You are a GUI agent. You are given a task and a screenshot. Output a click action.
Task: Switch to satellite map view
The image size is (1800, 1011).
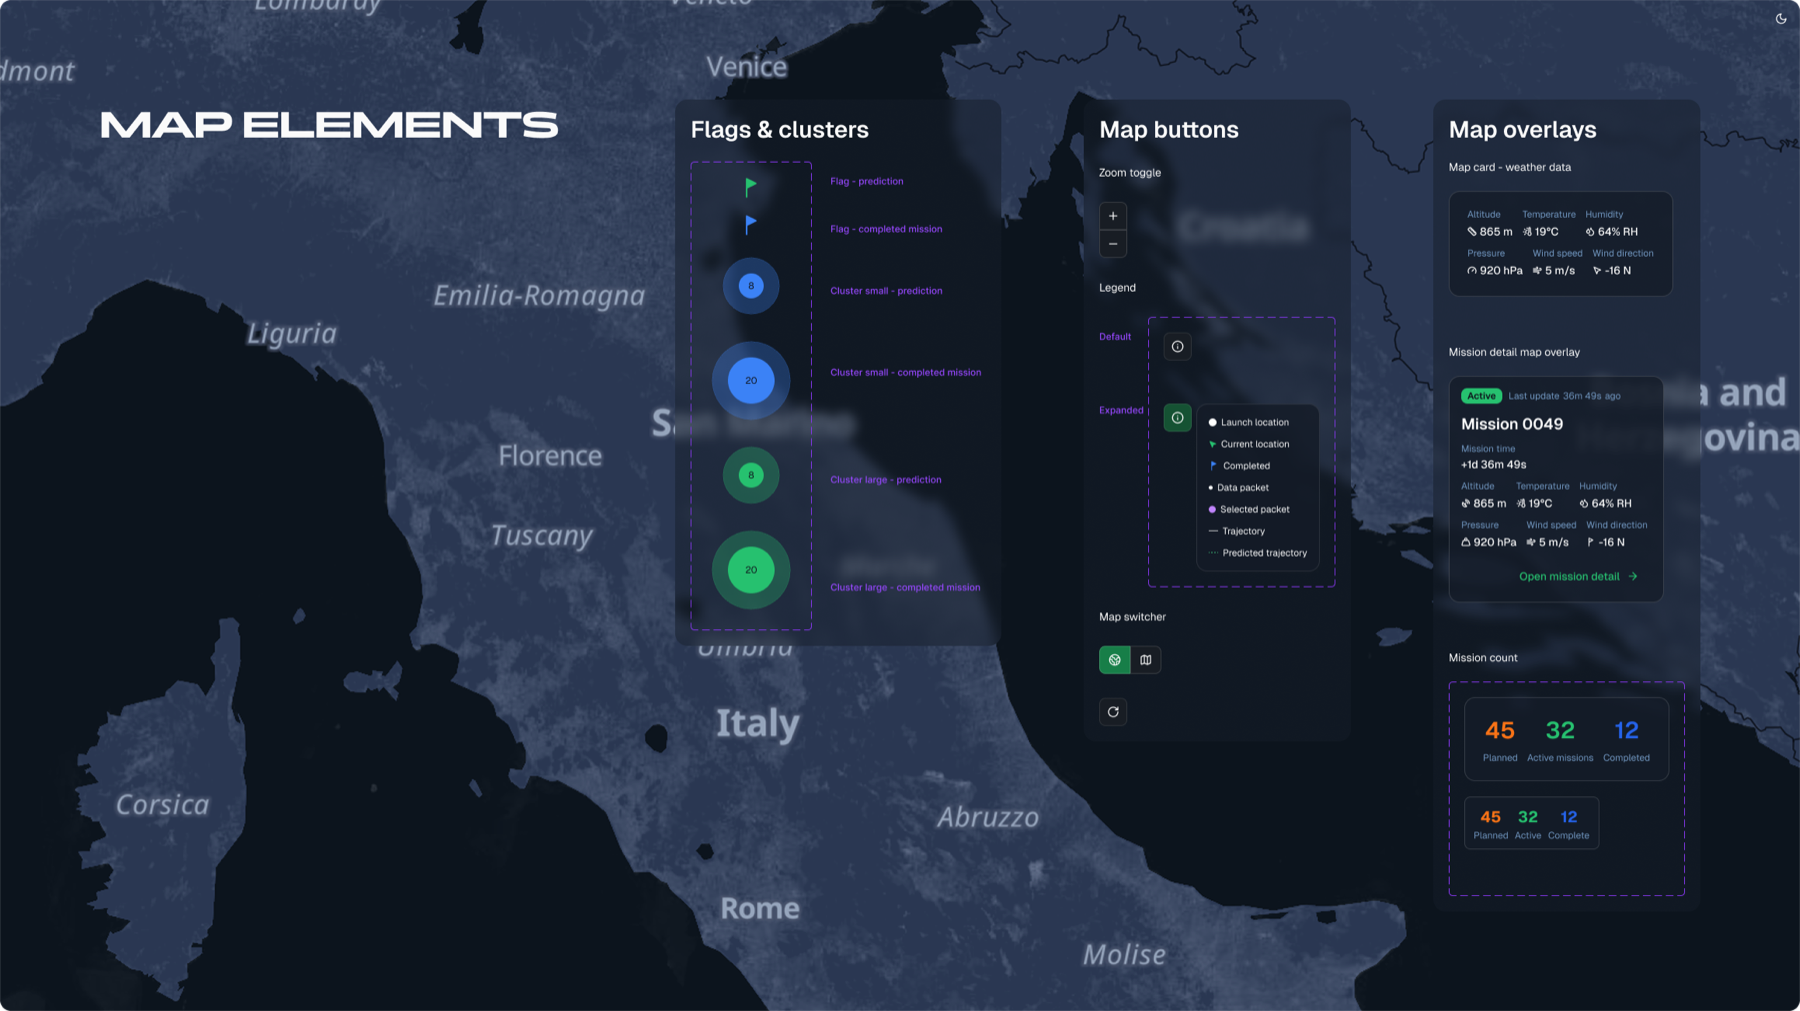pyautogui.click(x=1115, y=660)
